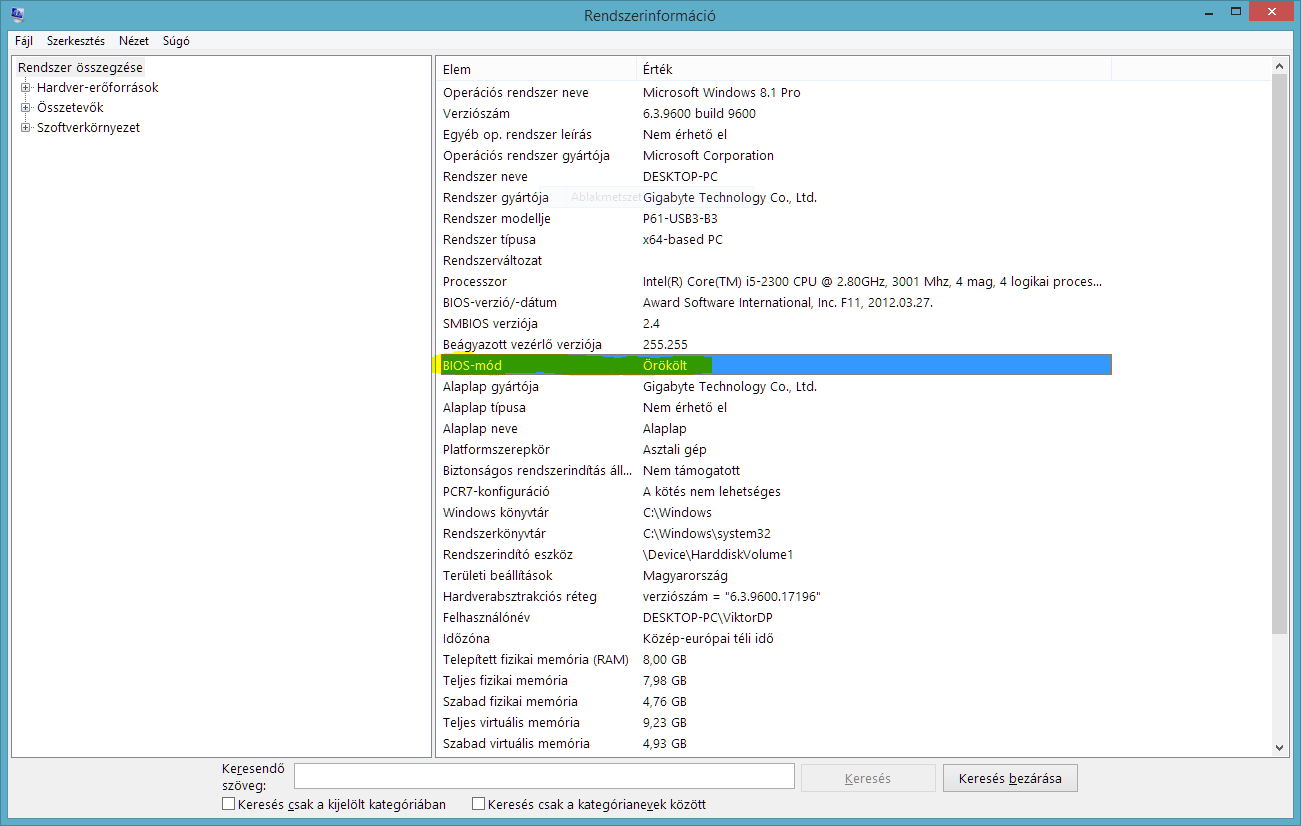This screenshot has height=826, width=1301.
Task: Select the Szabad fizikai memória row
Action: coord(774,701)
